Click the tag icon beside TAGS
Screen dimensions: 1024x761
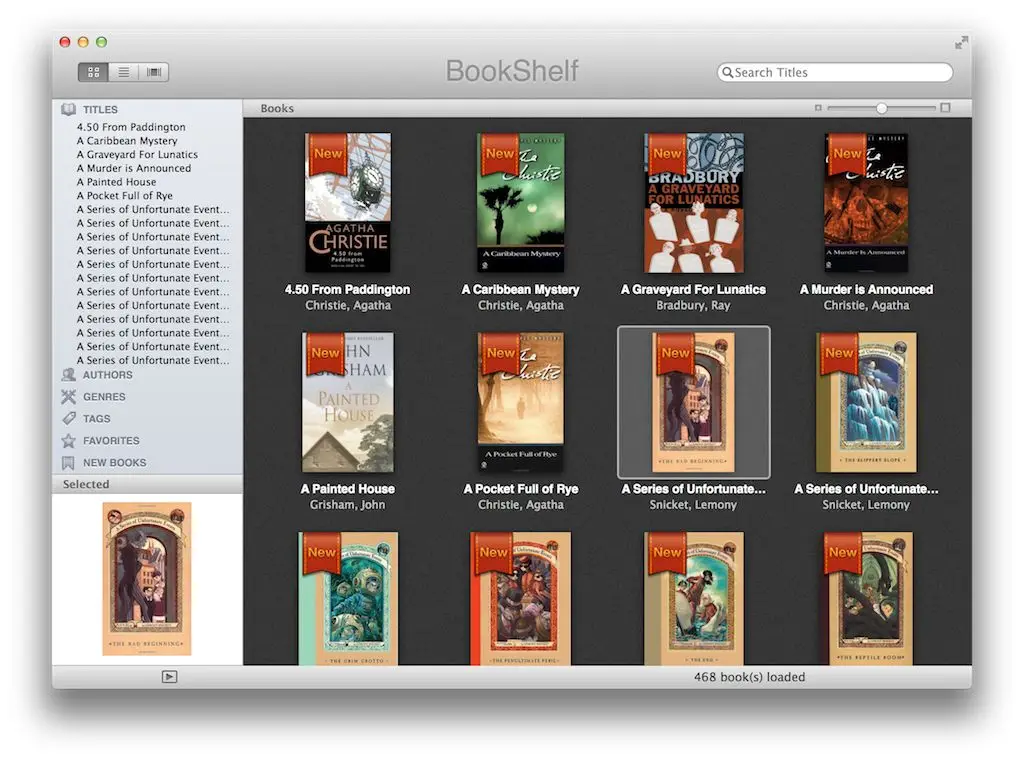tap(69, 419)
